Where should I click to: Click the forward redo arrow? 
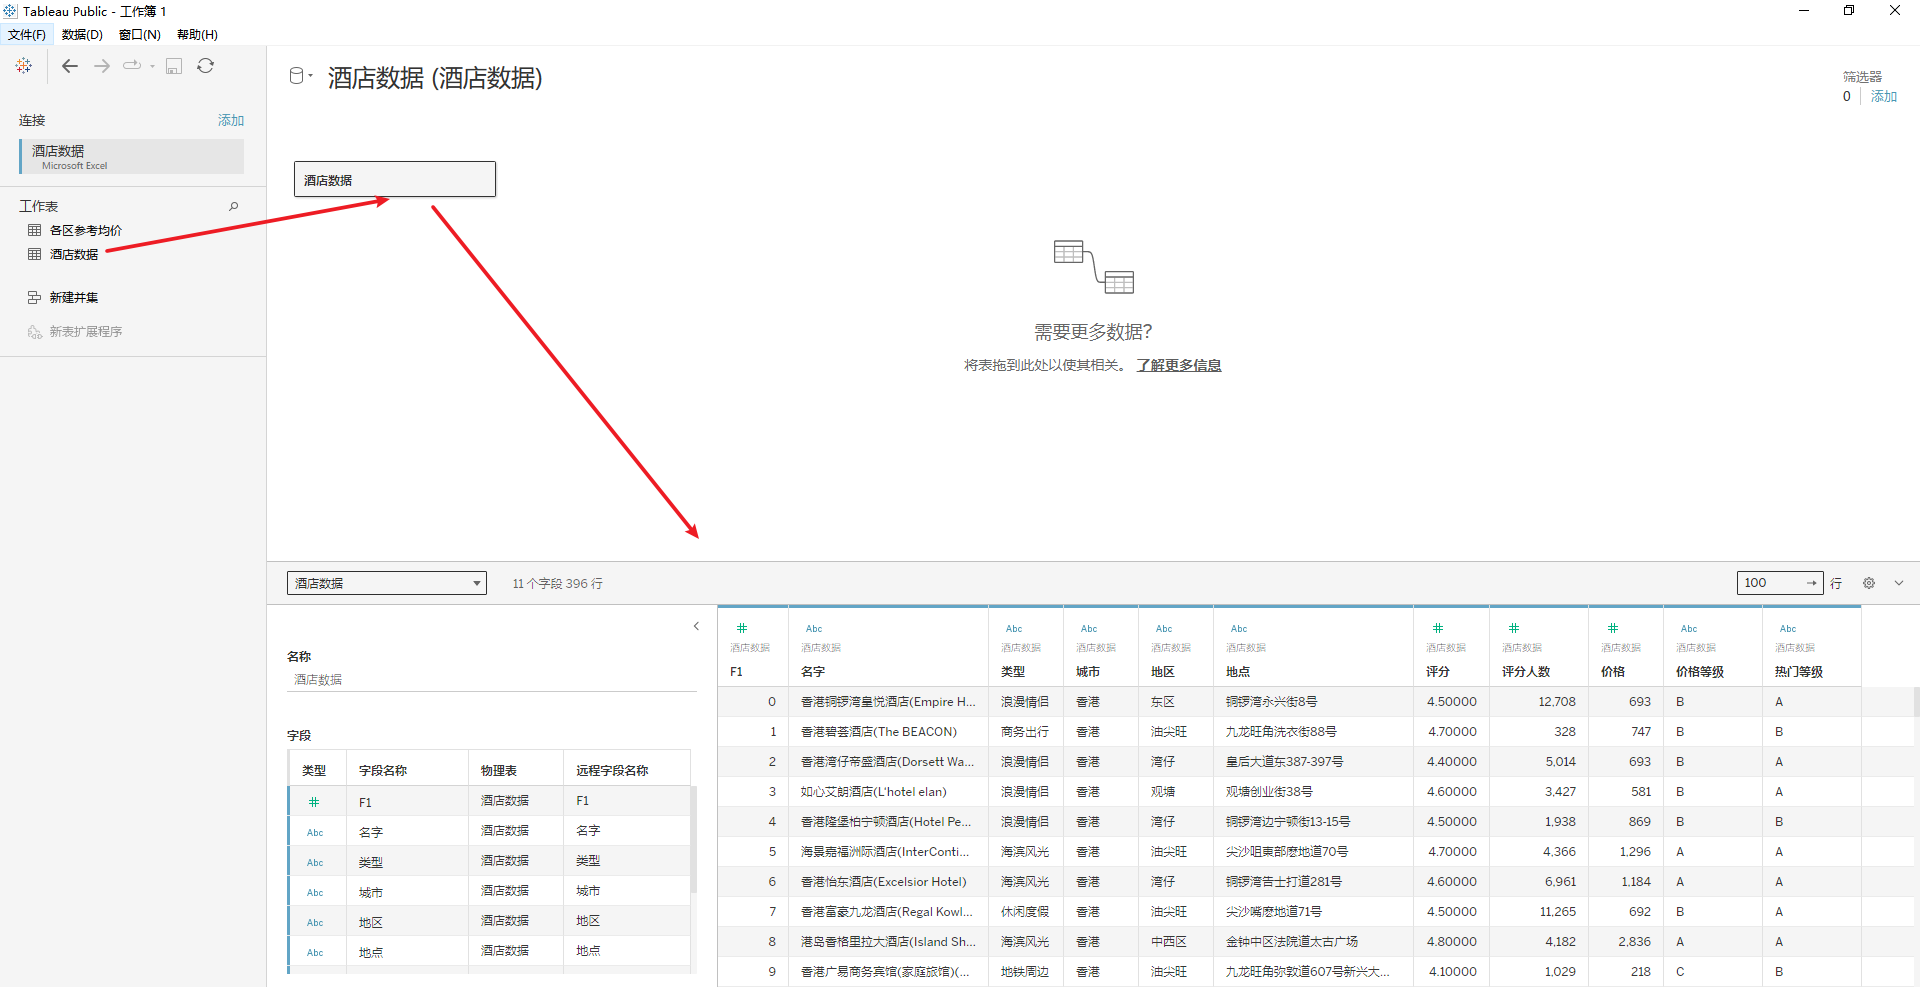[x=102, y=66]
